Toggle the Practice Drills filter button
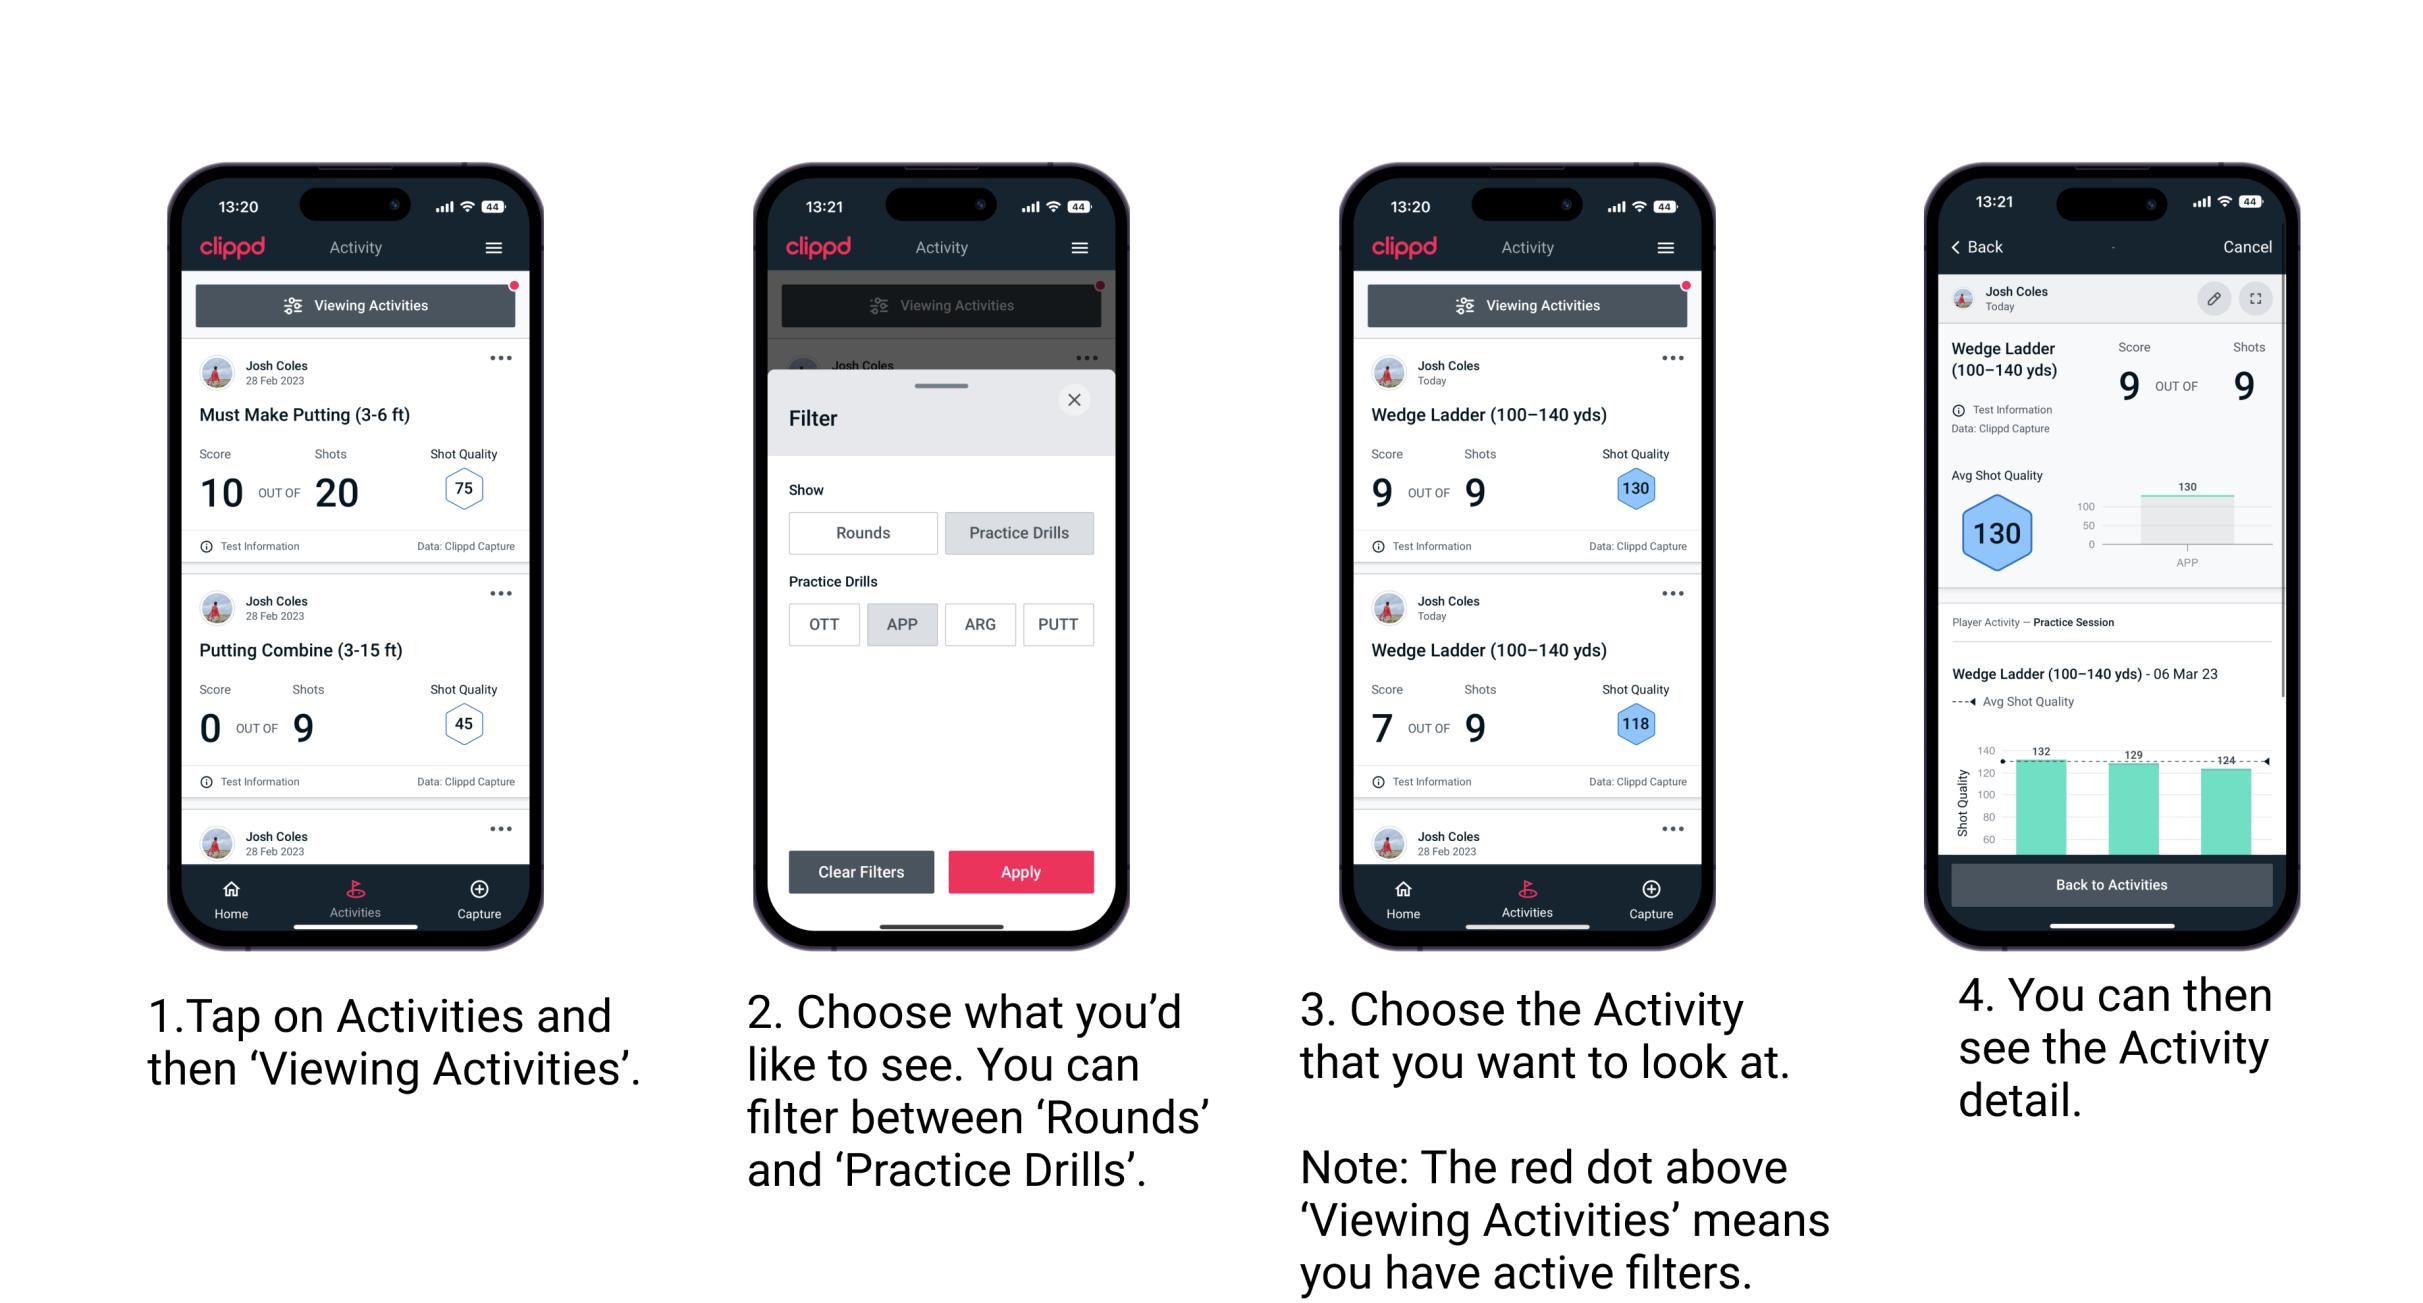The image size is (2423, 1303). (x=1021, y=531)
